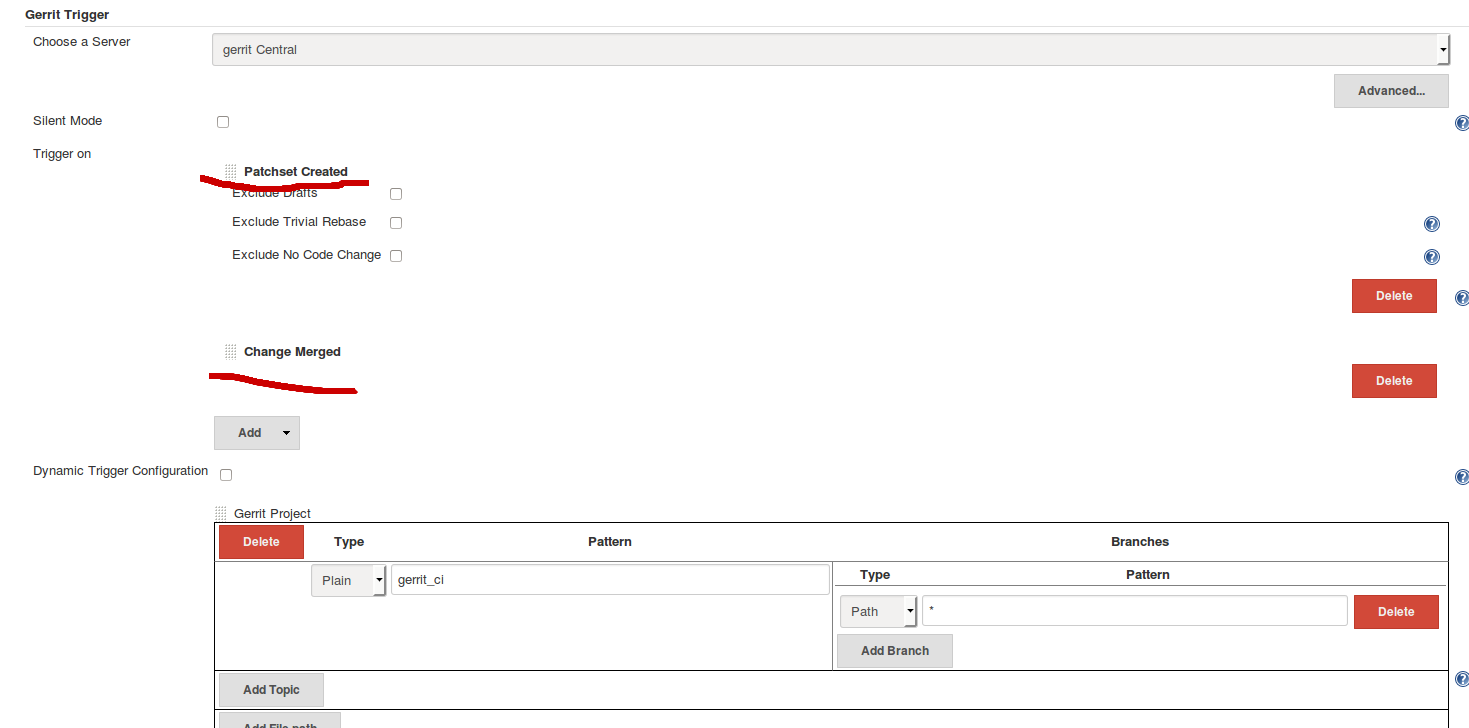The height and width of the screenshot is (728, 1469).
Task: Check the Exclude Drafts option
Action: coord(396,194)
